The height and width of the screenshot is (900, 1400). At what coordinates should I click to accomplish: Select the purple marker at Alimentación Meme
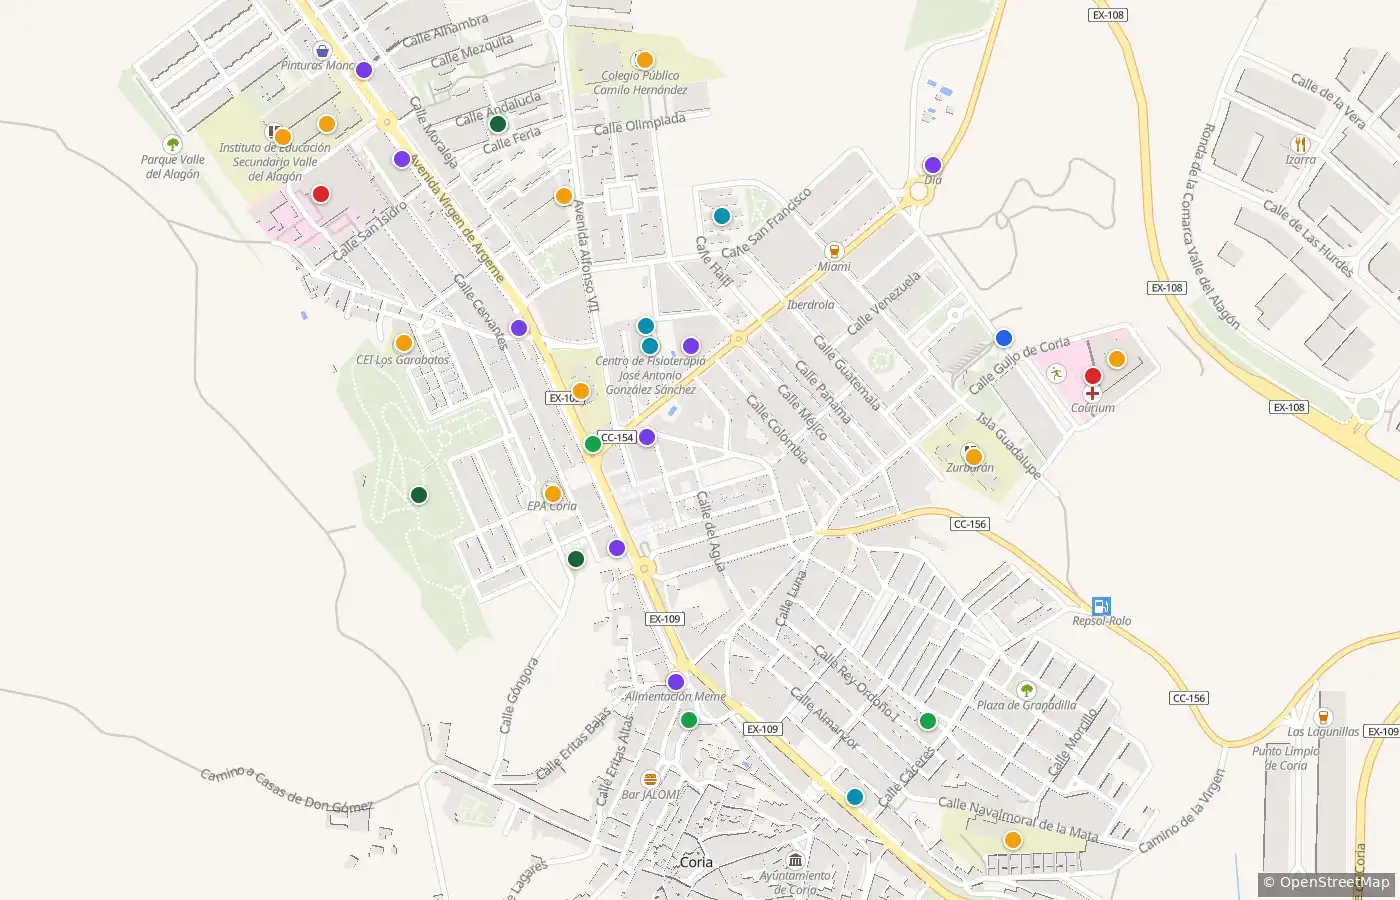(x=676, y=682)
